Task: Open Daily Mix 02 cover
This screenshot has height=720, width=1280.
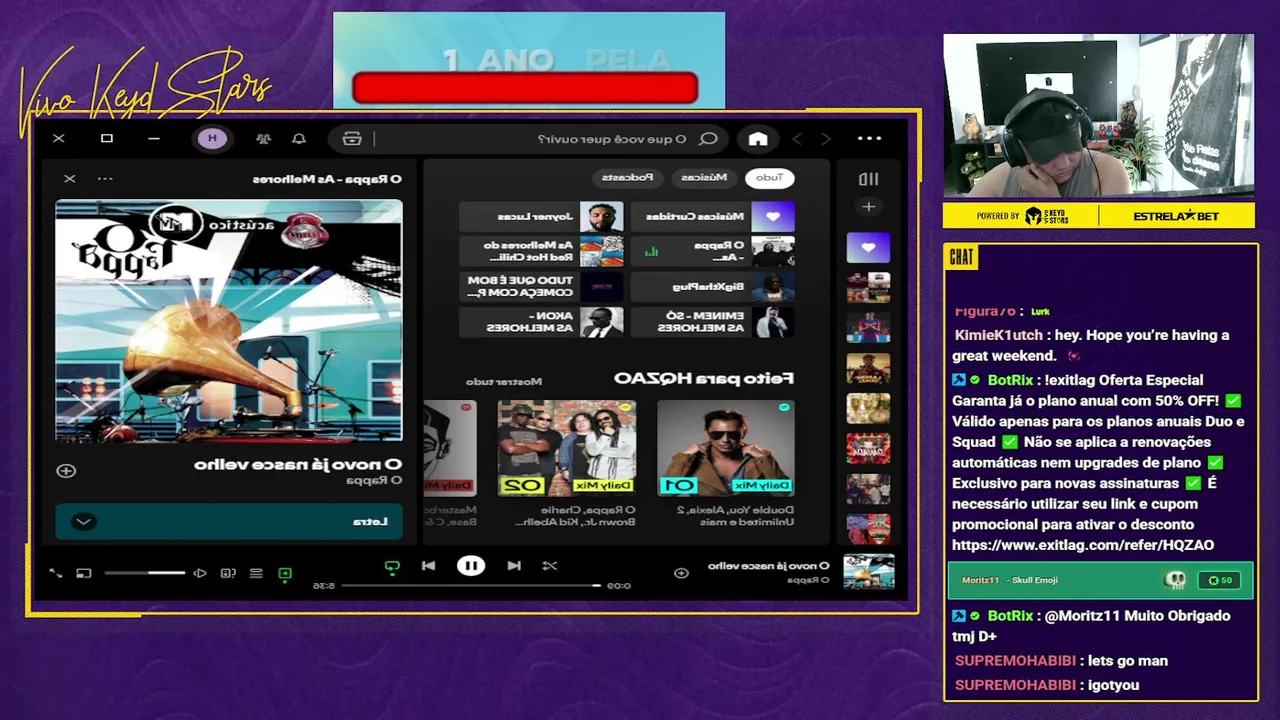Action: pos(566,448)
